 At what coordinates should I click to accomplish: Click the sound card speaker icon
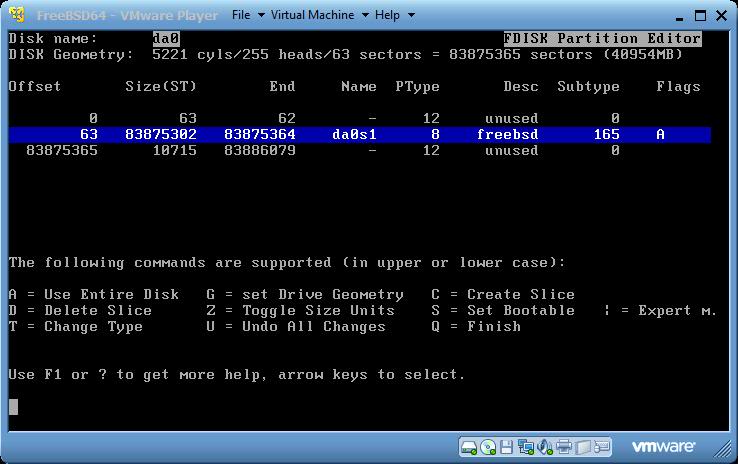coord(545,447)
